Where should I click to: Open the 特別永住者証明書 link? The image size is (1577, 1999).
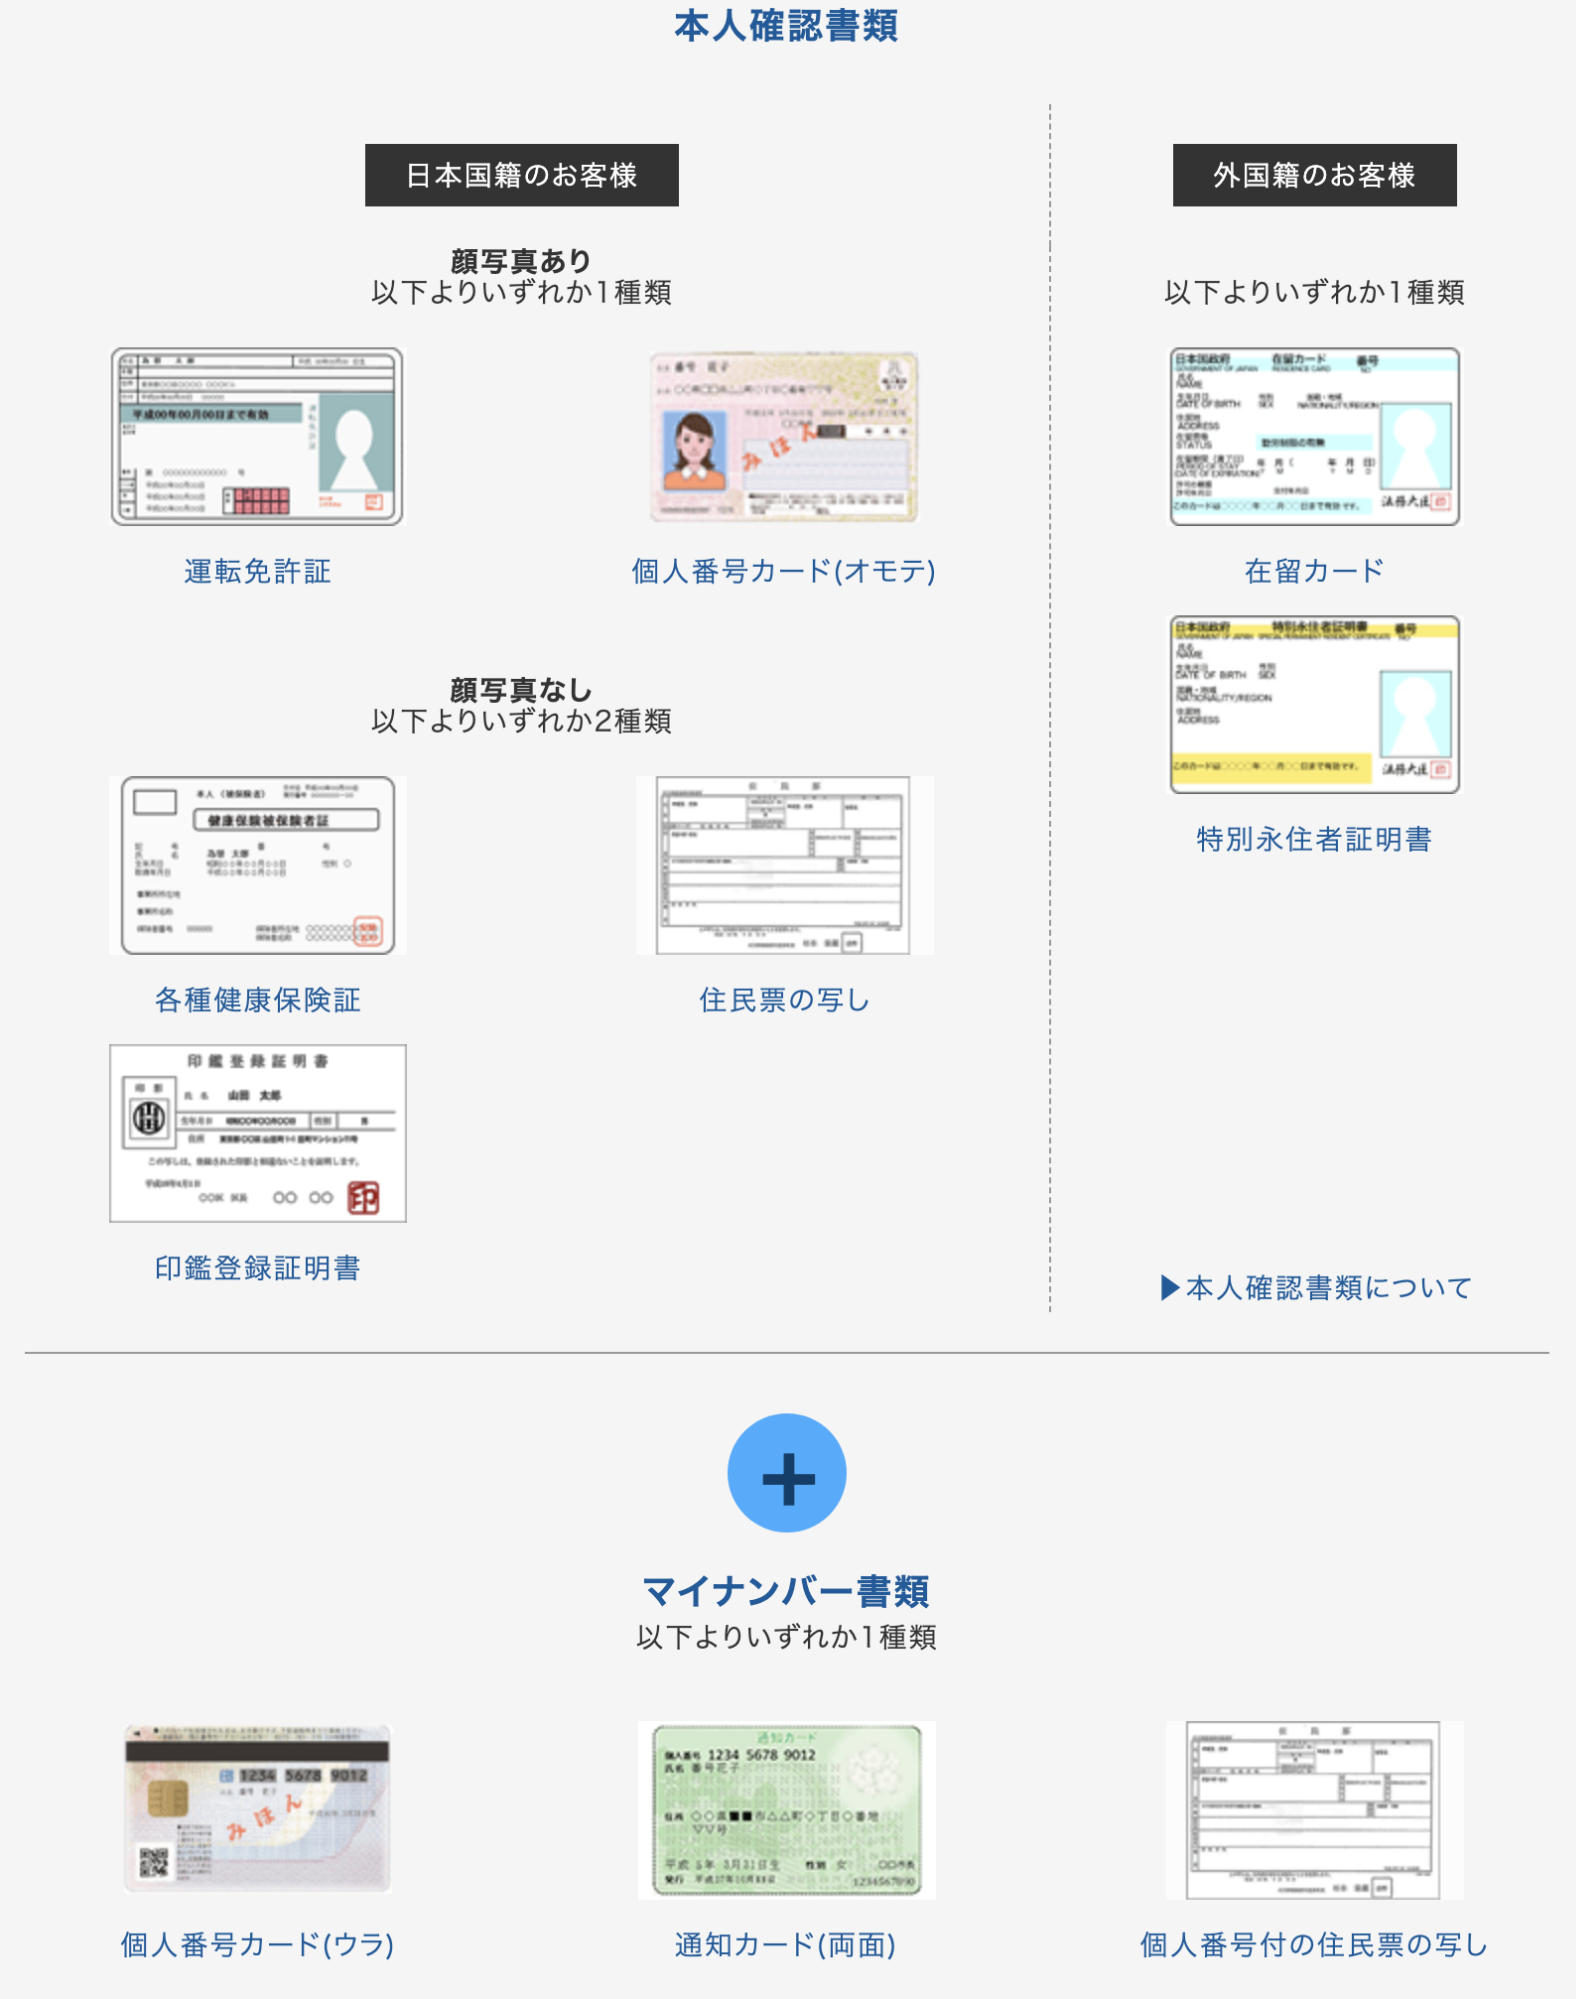click(x=1314, y=839)
